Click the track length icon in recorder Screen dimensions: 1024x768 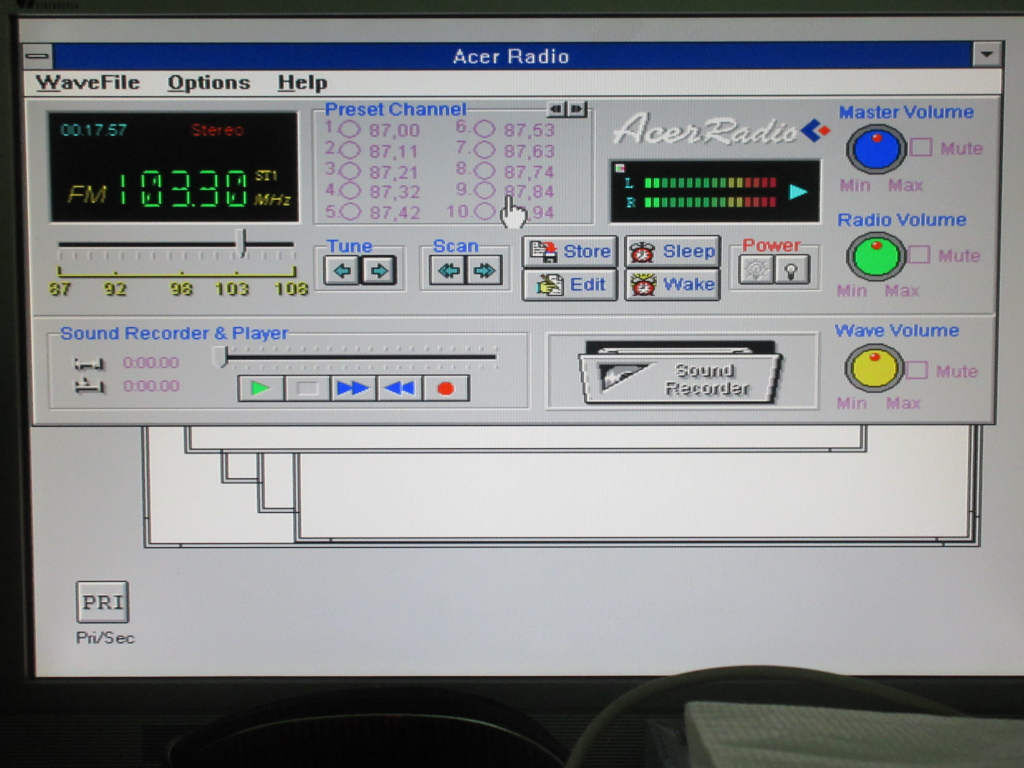[x=89, y=363]
